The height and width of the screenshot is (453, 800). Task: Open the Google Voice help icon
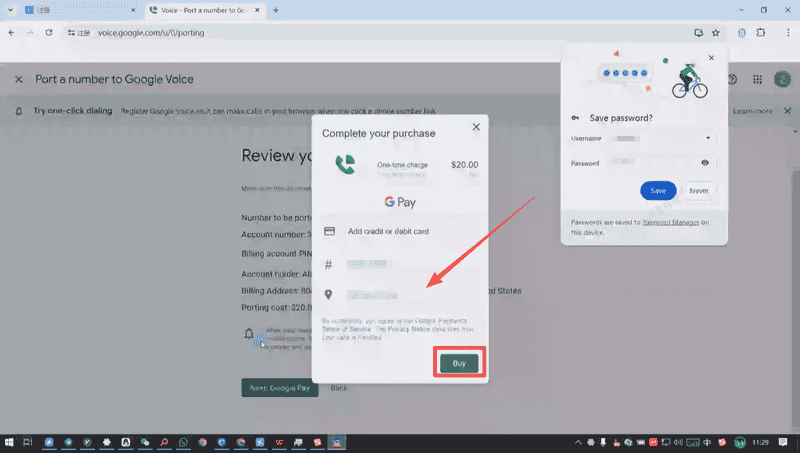click(x=732, y=80)
